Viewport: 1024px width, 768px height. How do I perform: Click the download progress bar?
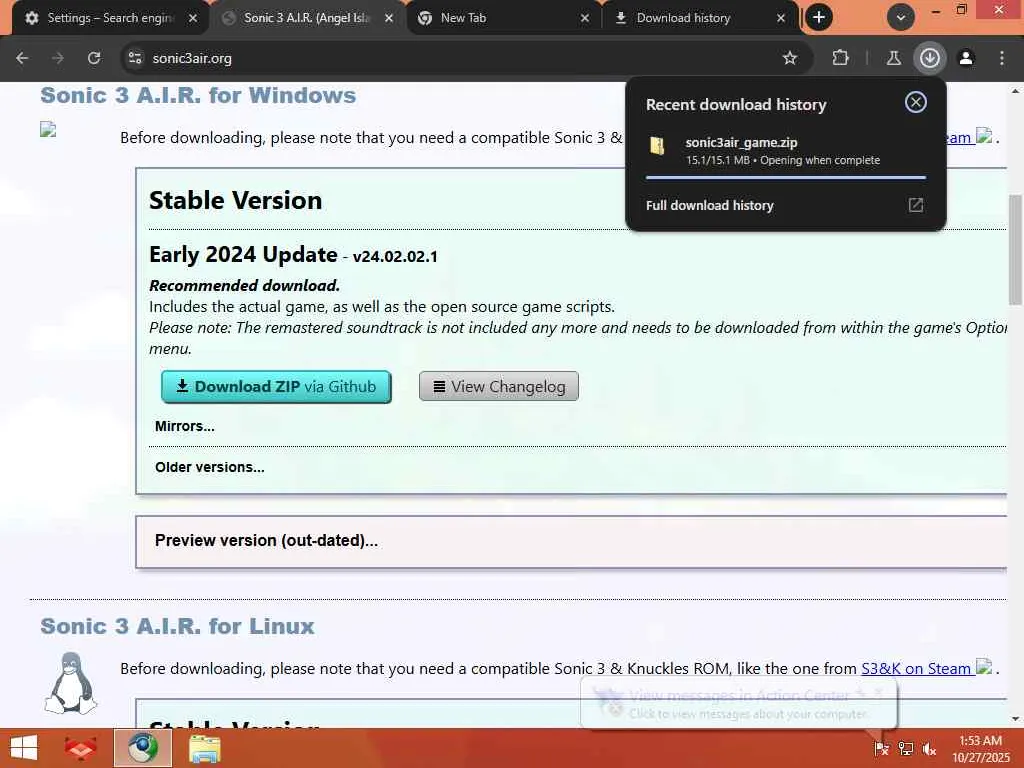[786, 177]
